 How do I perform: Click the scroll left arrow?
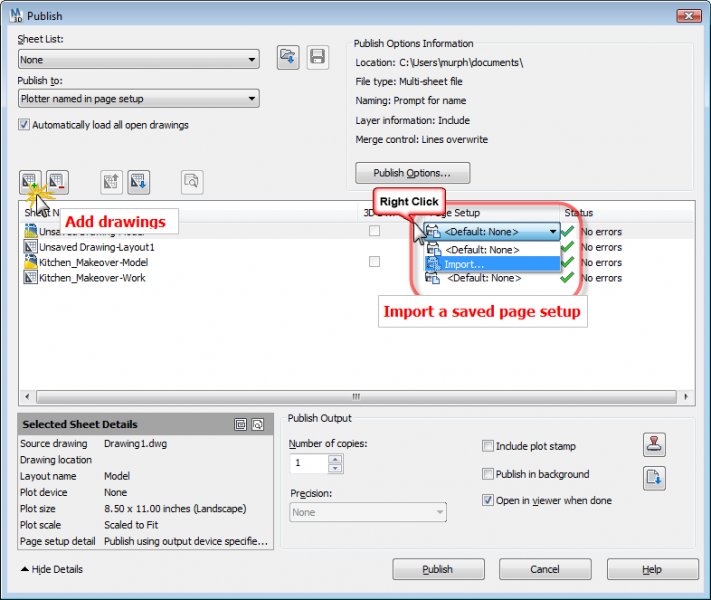tap(27, 396)
